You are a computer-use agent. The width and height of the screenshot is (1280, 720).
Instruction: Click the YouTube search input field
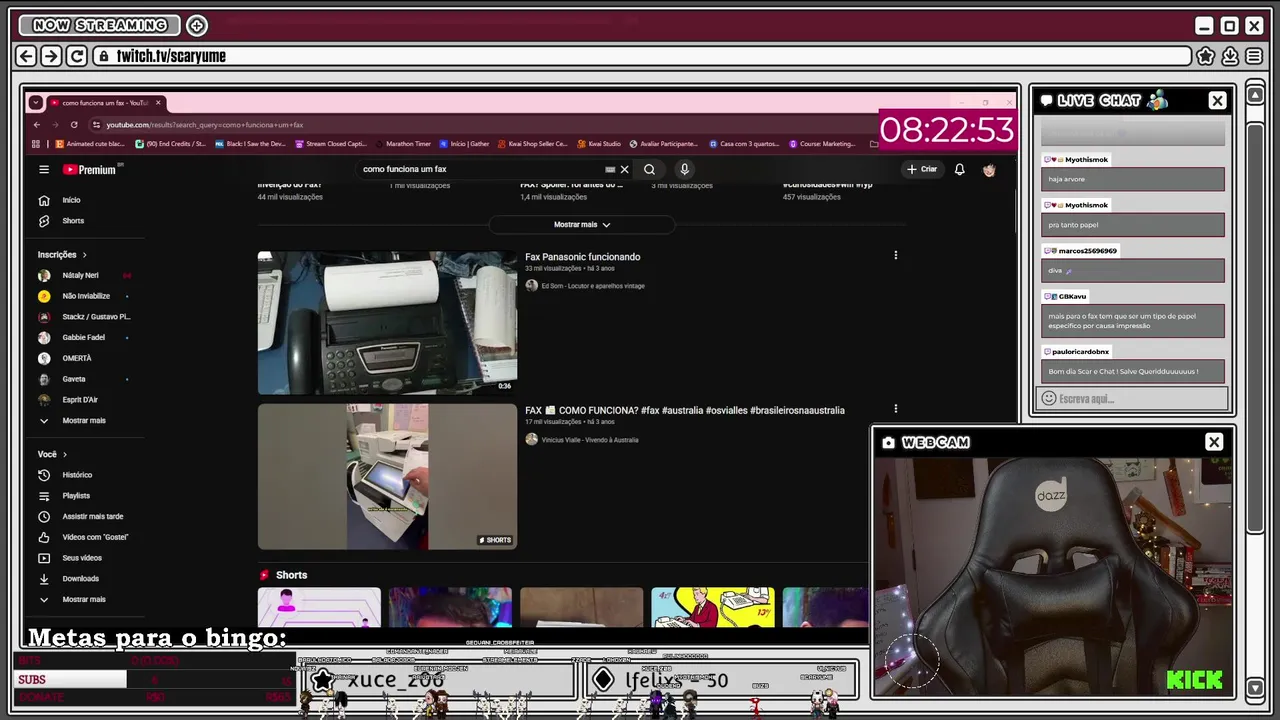[x=480, y=169]
